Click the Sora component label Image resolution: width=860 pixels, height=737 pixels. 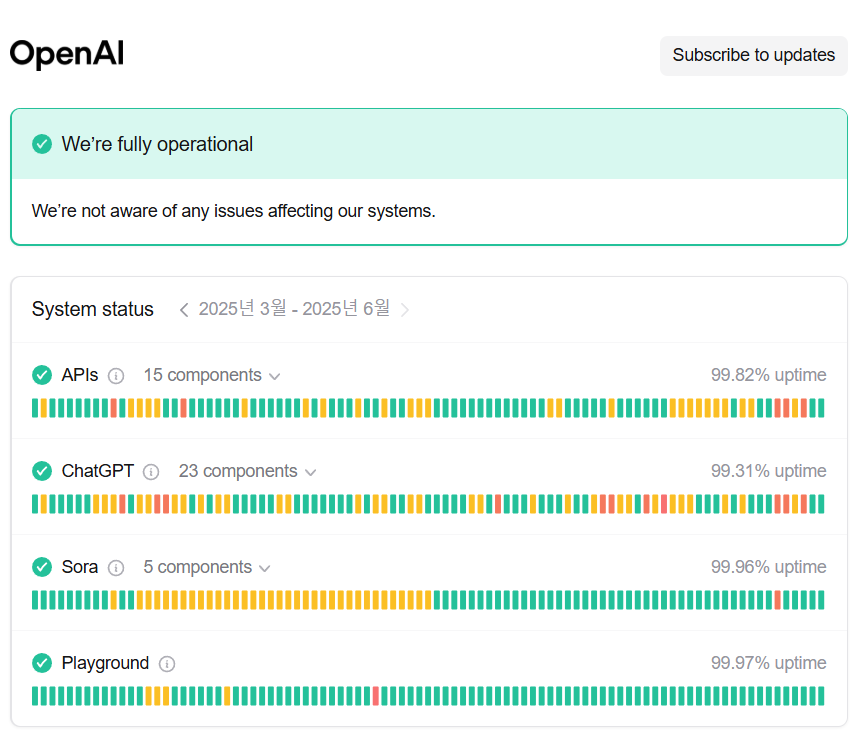coord(80,567)
